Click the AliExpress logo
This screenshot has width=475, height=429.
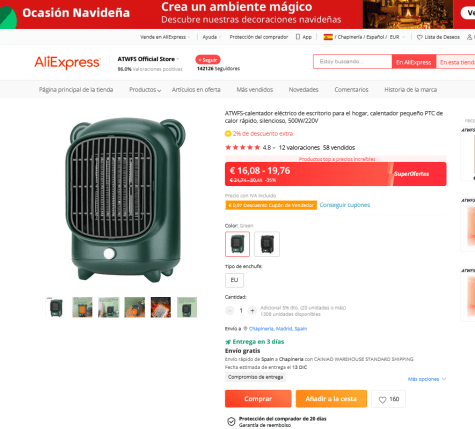(x=67, y=62)
